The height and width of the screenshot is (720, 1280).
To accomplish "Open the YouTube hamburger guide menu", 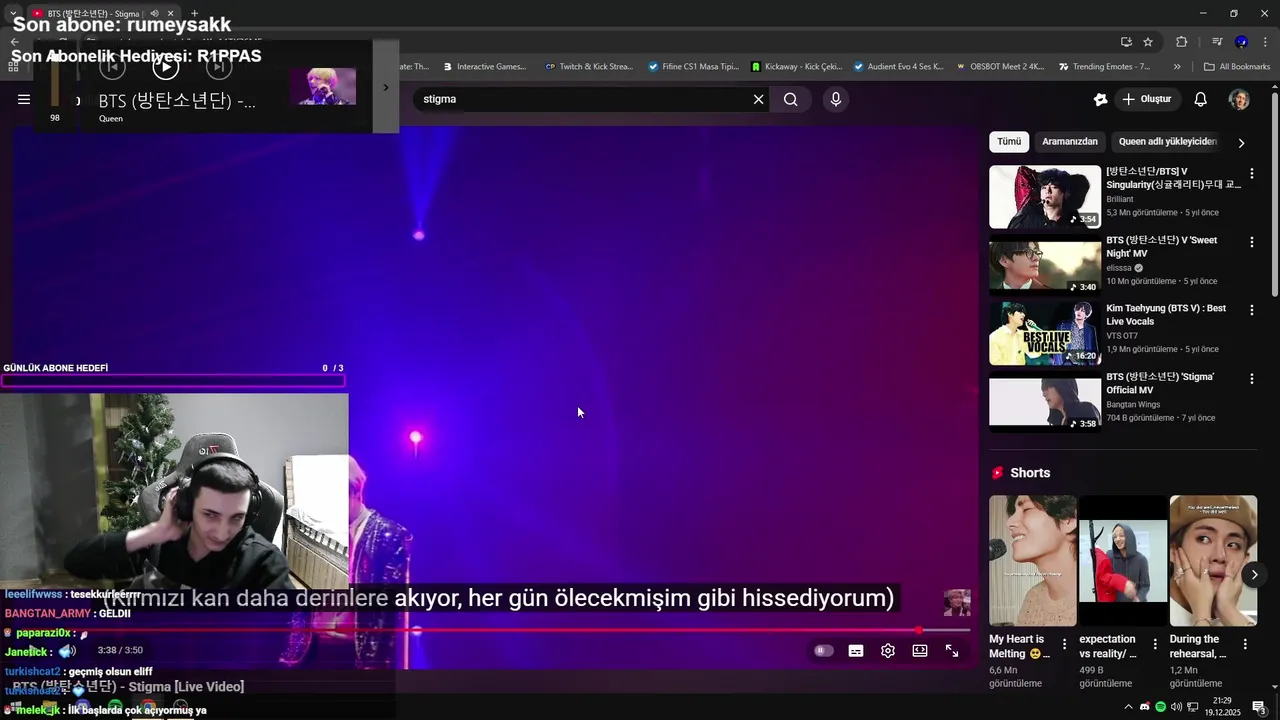I will tap(24, 99).
